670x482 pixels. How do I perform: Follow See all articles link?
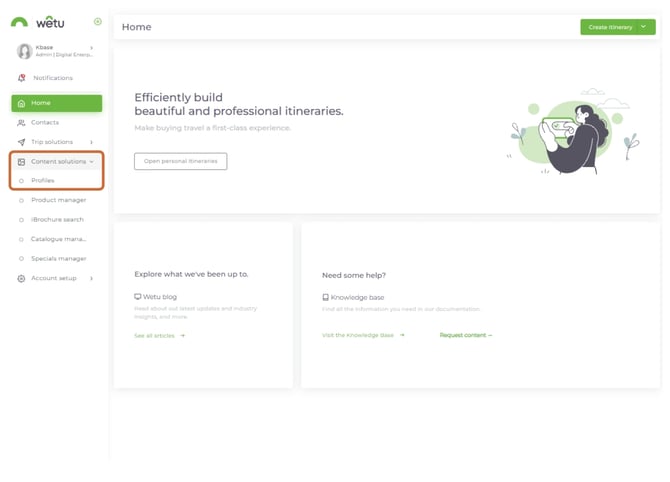[159, 336]
